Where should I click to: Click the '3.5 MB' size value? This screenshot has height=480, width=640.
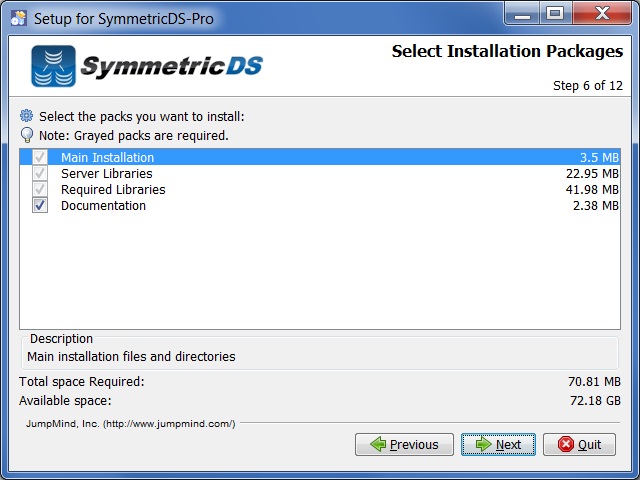point(599,158)
